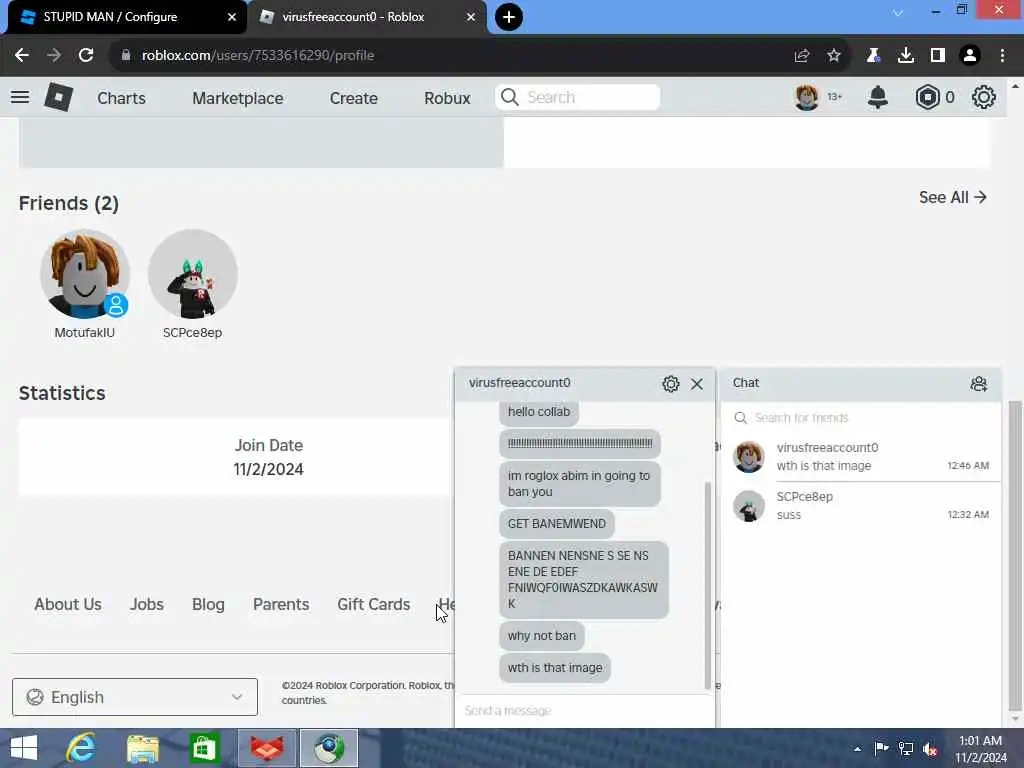Viewport: 1024px width, 768px height.
Task: Click the create chat group icon
Action: tap(978, 383)
